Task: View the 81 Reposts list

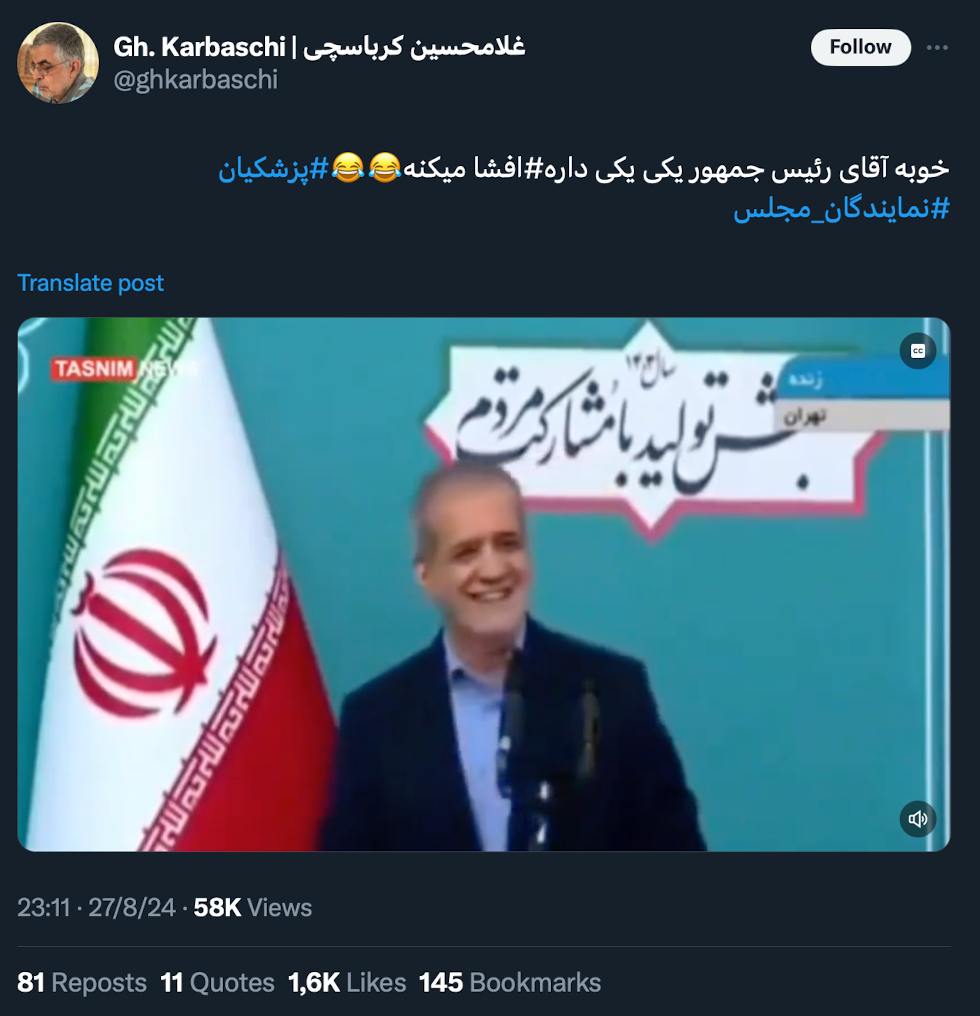Action: pos(82,982)
